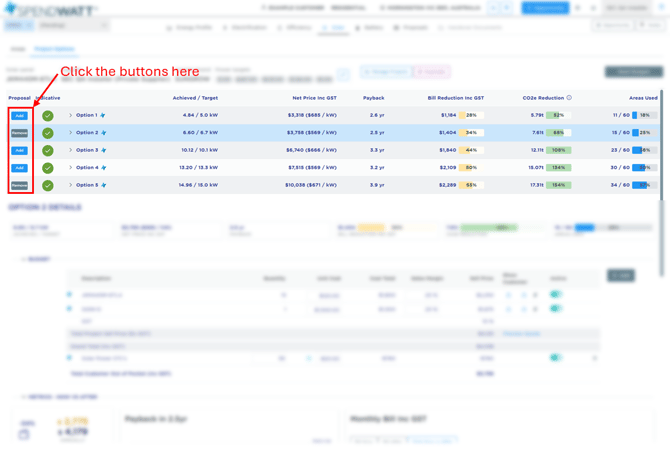
Task: Expand the Option 2 row chevron
Action: [x=70, y=133]
